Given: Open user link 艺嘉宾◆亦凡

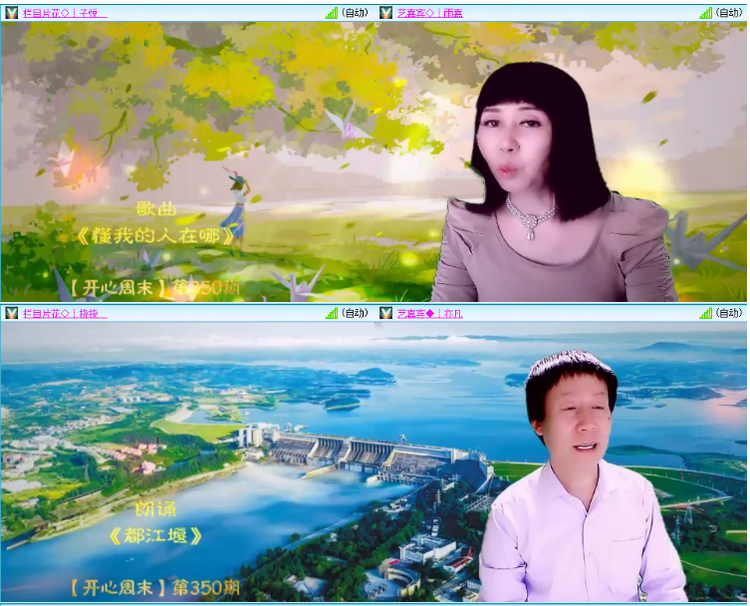Looking at the screenshot, I should [x=430, y=314].
